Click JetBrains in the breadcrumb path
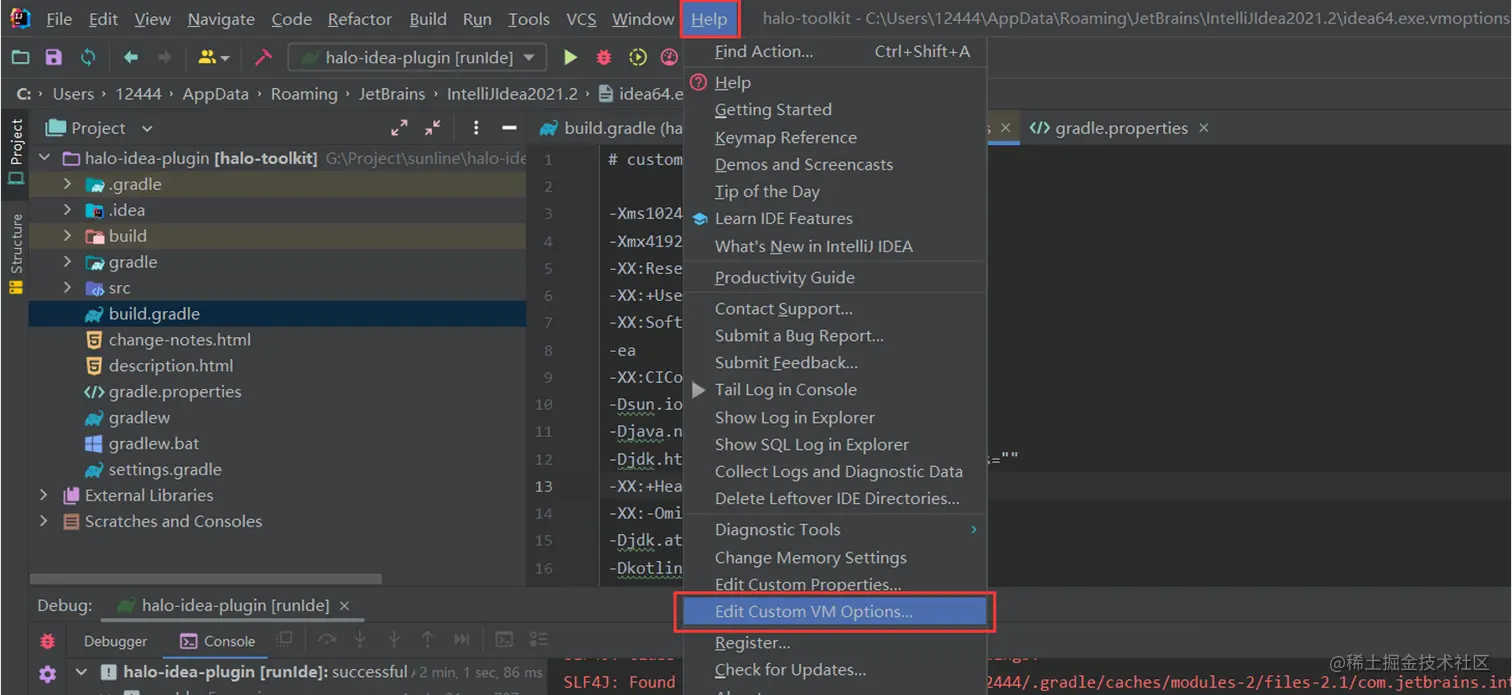The image size is (1512, 695). tap(392, 94)
